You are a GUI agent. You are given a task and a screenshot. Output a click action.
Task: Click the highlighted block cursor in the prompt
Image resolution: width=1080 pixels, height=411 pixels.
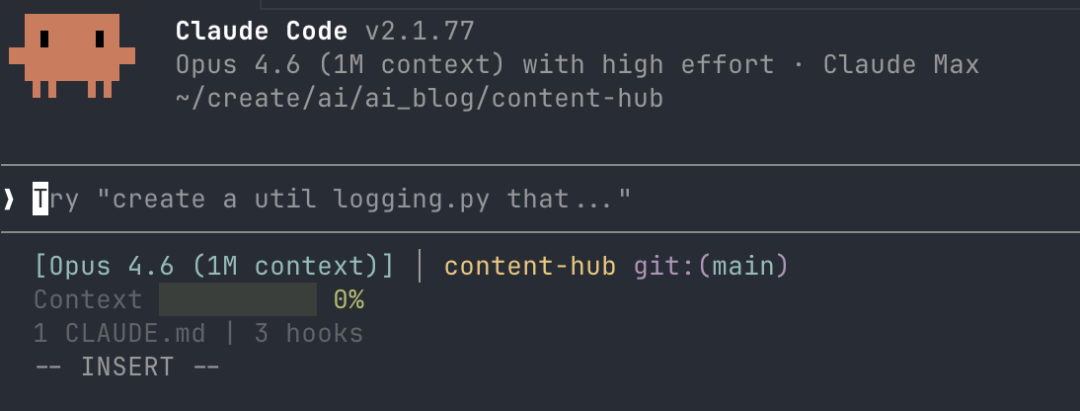pyautogui.click(x=40, y=199)
